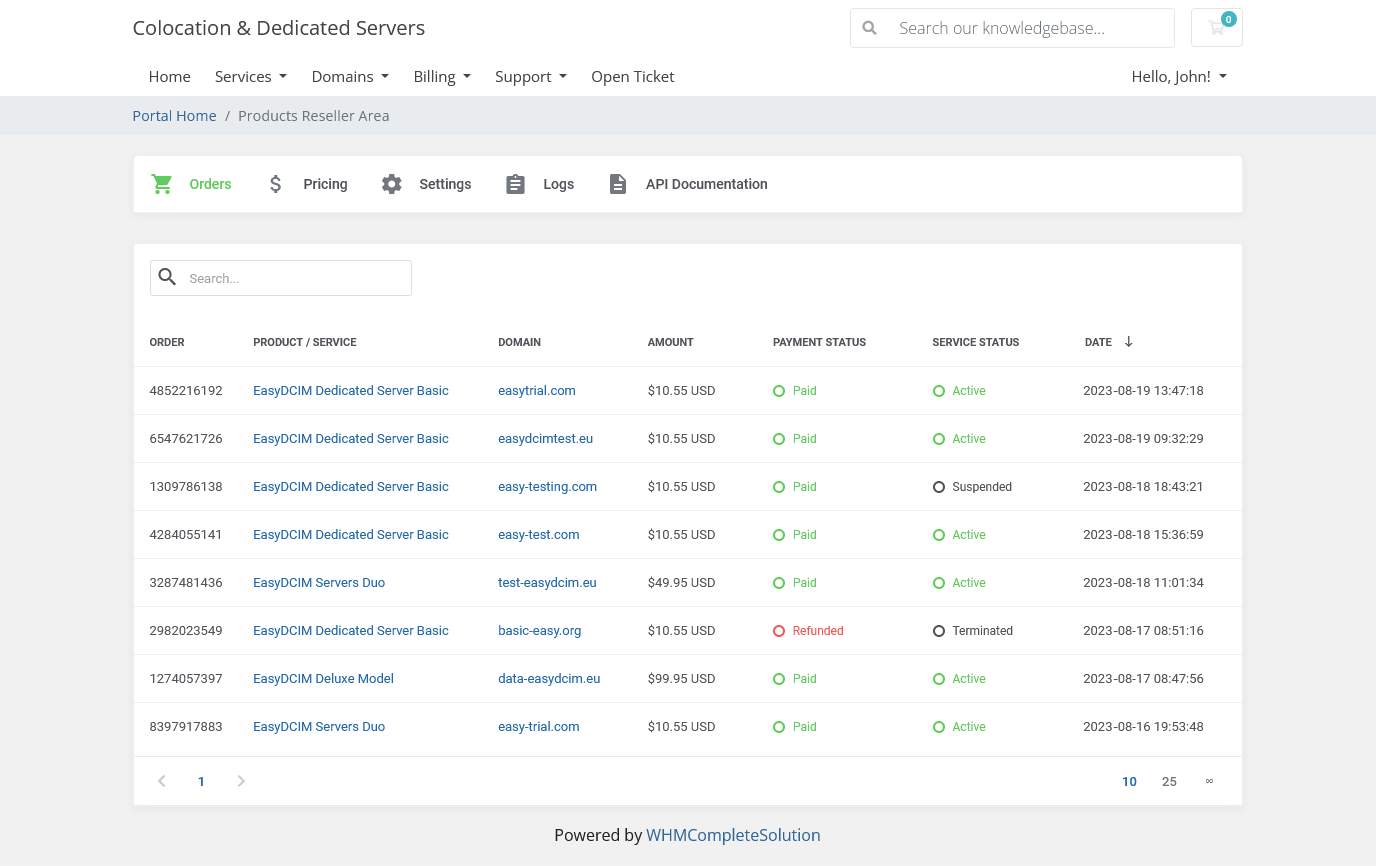Viewport: 1376px width, 866px height.
Task: Open EasyDCIM Servers Duo for test-easydcim.eu
Action: point(319,583)
